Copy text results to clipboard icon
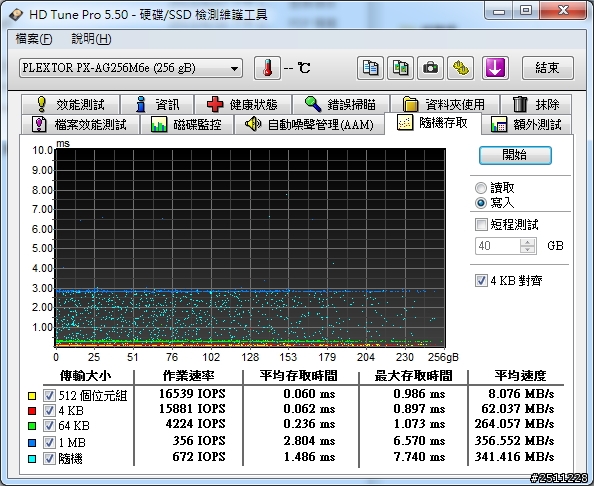The height and width of the screenshot is (486, 594). point(370,68)
